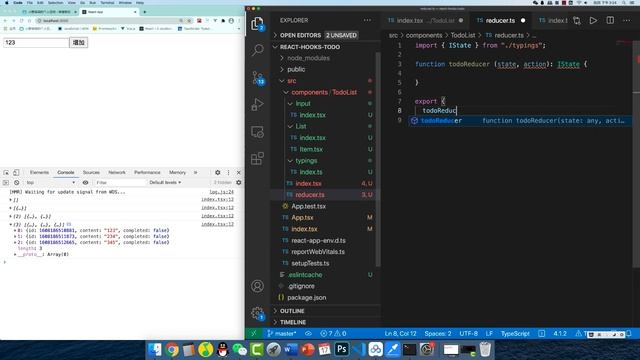Switch to the reducer.ts editor tab
The width and height of the screenshot is (640, 360).
(500, 20)
